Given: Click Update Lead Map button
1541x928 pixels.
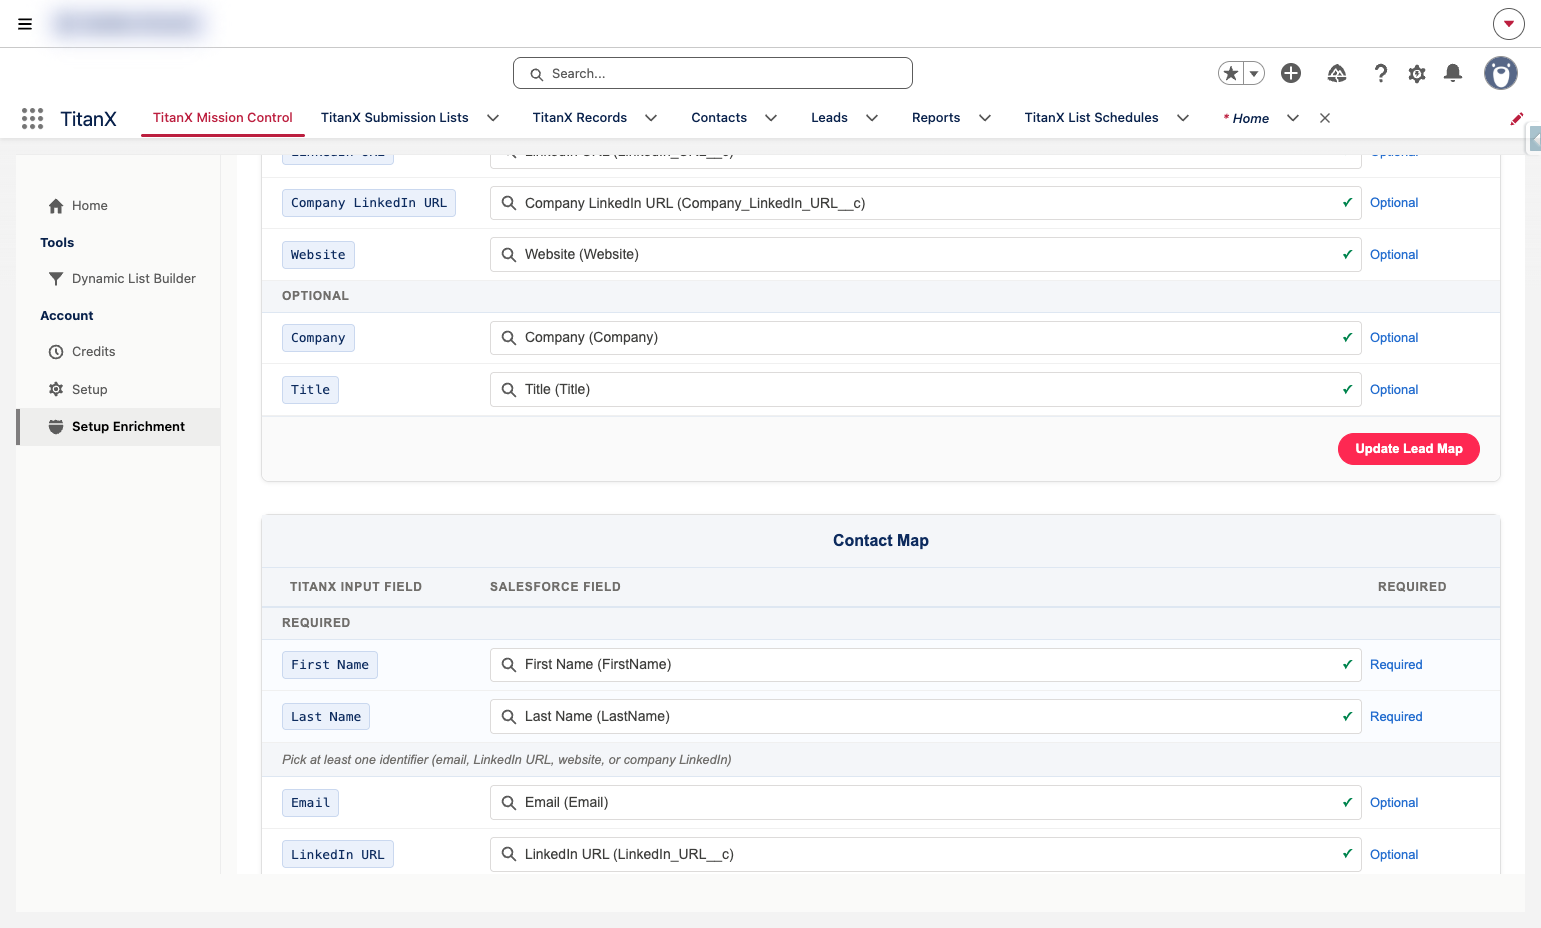Looking at the screenshot, I should 1409,449.
